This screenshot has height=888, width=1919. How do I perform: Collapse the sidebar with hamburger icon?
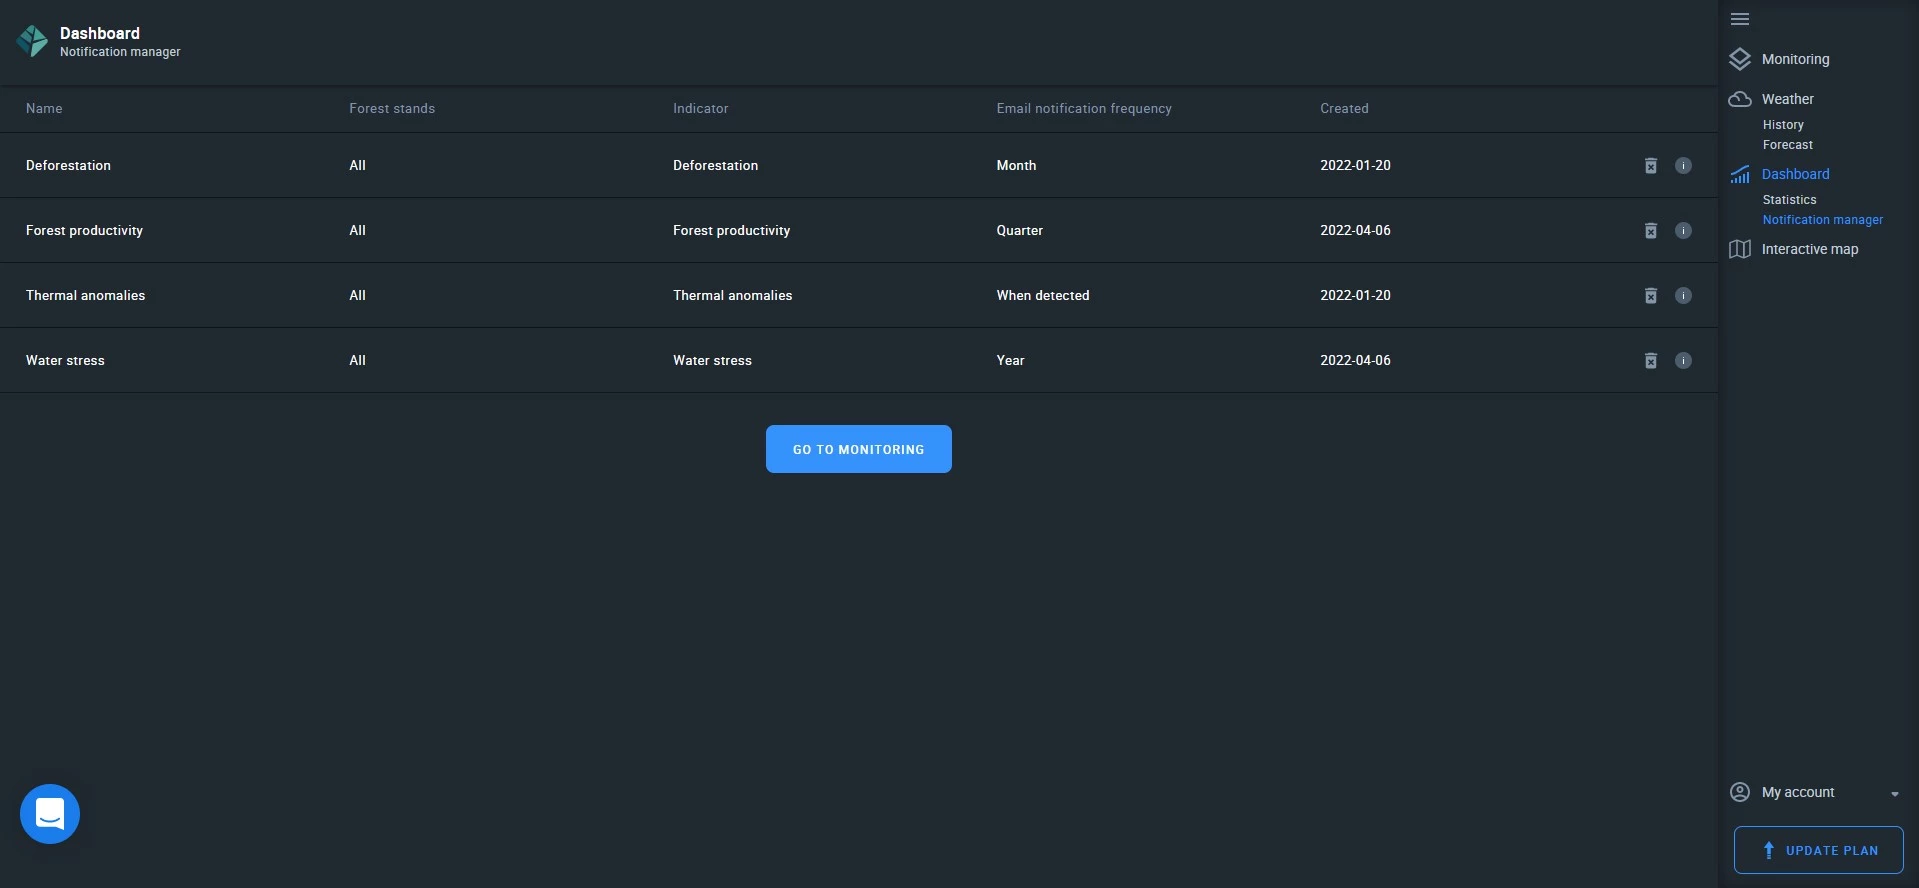coord(1740,19)
